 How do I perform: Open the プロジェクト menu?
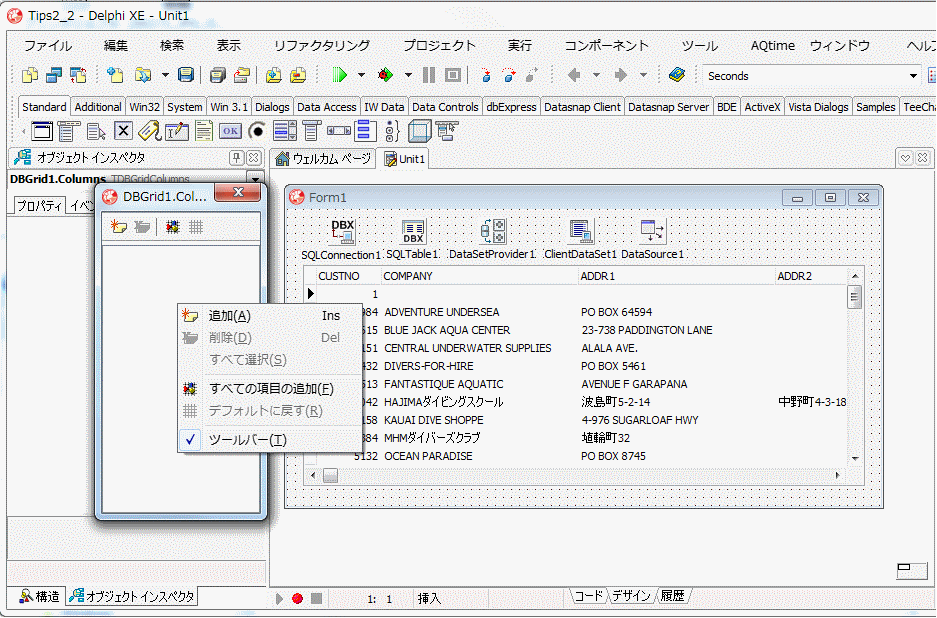pos(439,45)
